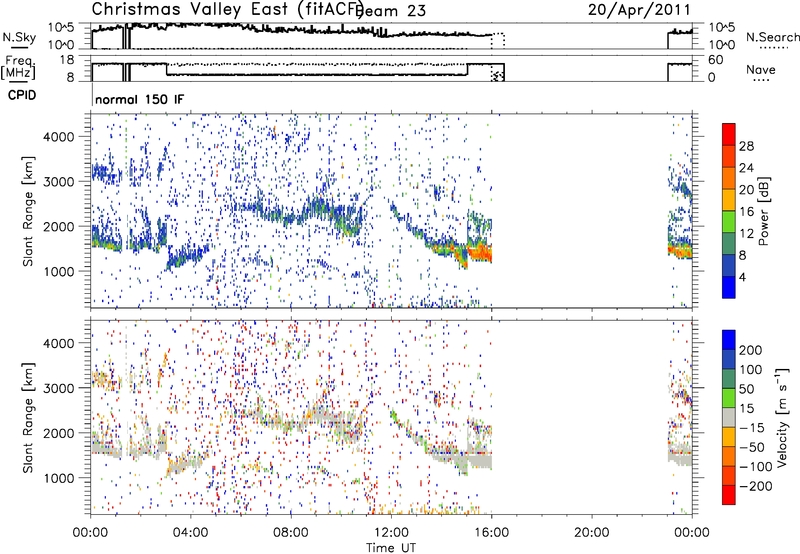Select the "N.Sky" legend label
The width and height of the screenshot is (800, 554).
point(19,37)
